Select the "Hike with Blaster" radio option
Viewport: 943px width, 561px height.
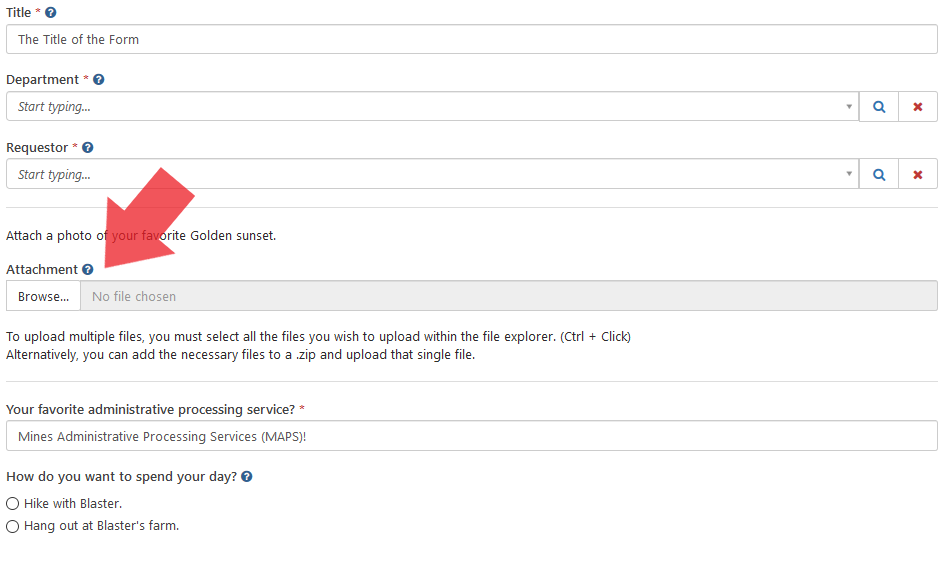tap(13, 504)
